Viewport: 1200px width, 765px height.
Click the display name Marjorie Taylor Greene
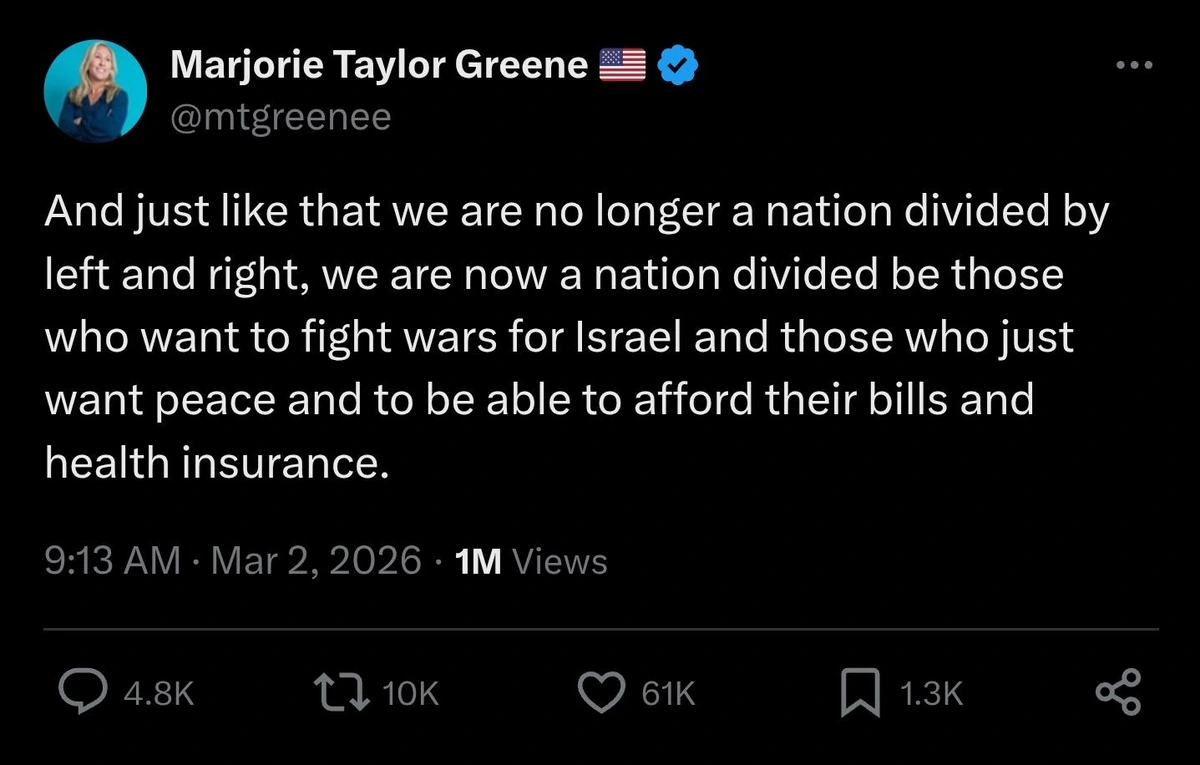(379, 63)
